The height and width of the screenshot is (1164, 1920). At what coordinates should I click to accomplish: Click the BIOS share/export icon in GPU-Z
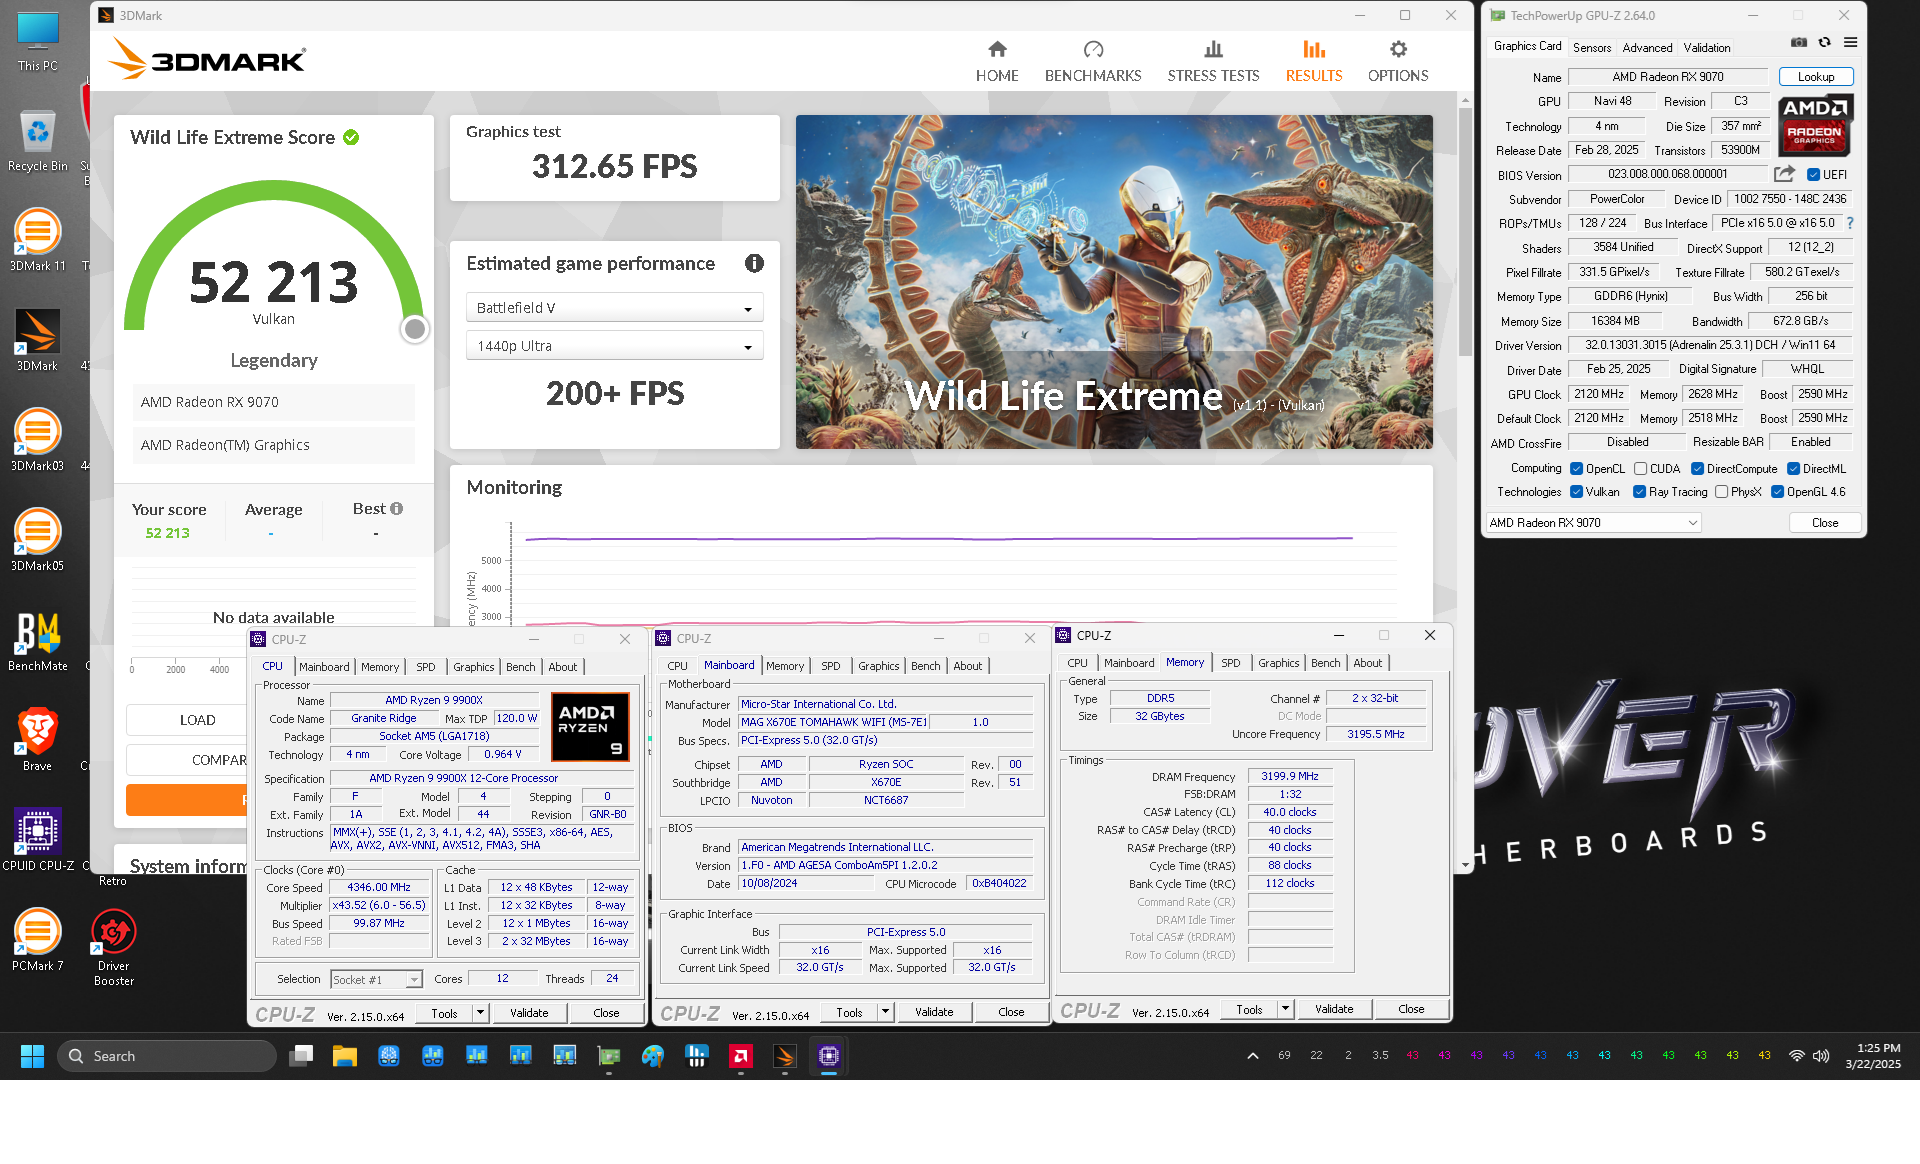coord(1785,174)
